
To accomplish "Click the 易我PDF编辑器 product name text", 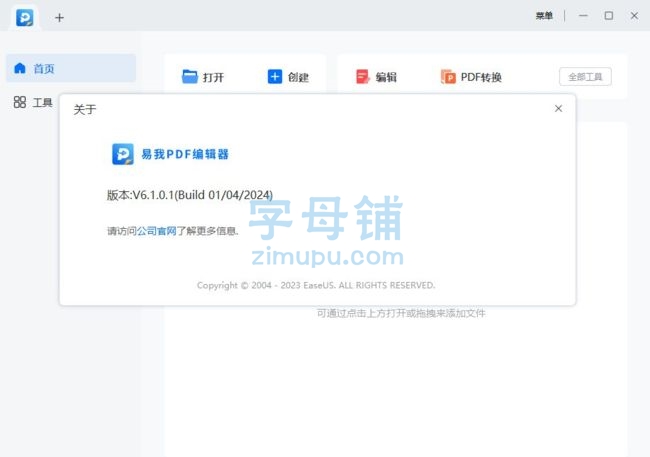I will coord(185,154).
